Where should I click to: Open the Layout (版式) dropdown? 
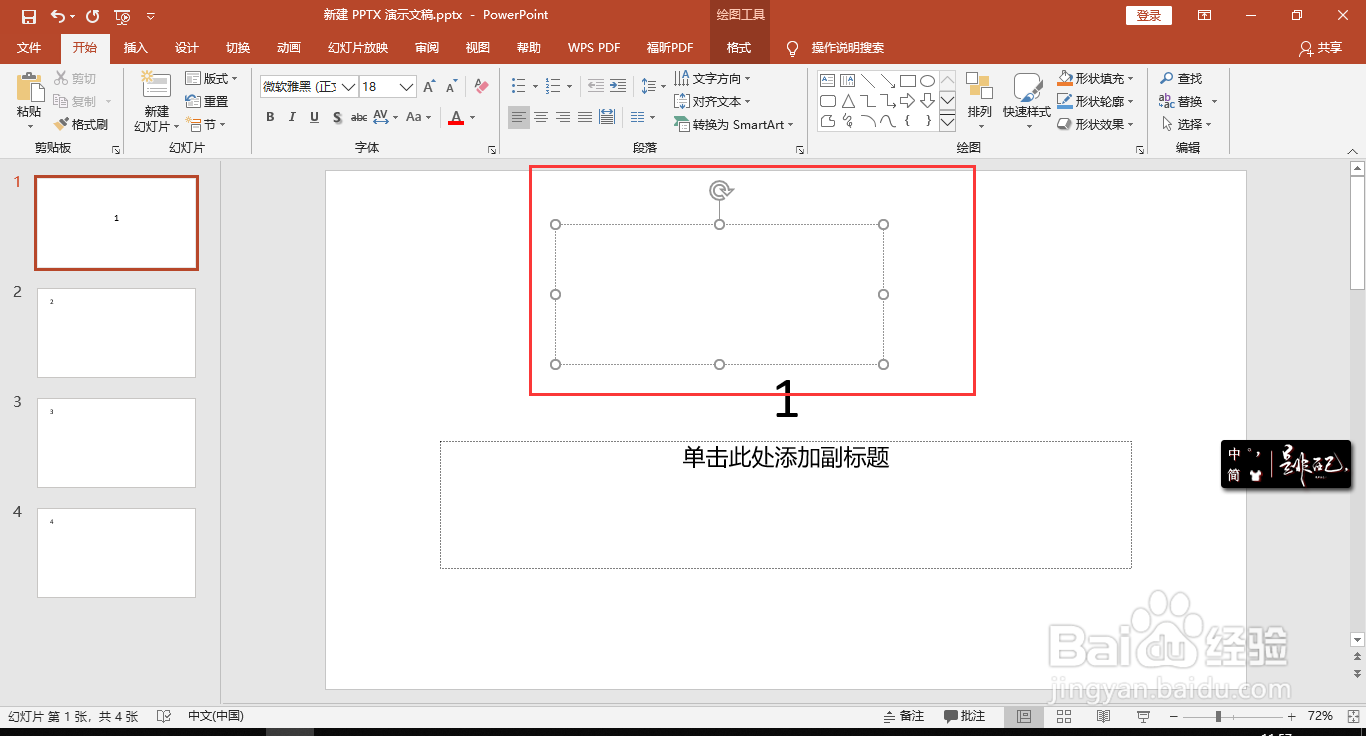point(212,79)
